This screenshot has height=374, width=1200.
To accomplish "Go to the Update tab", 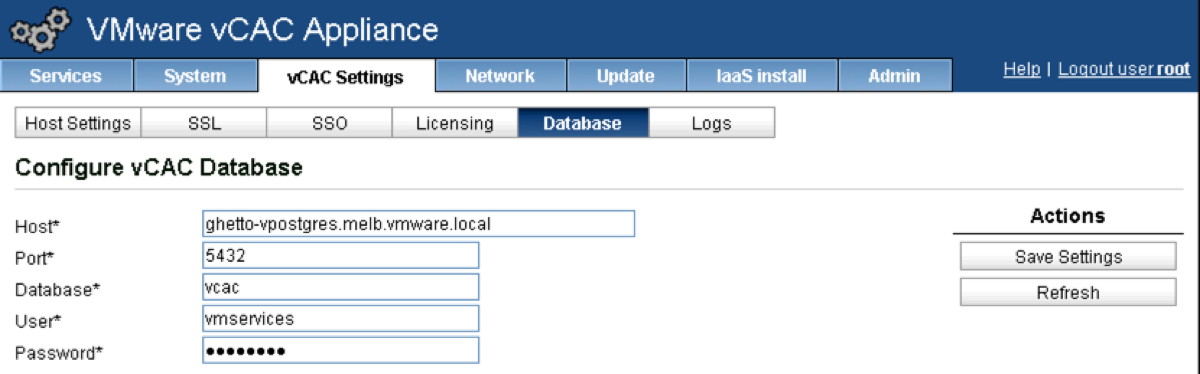I will [x=626, y=76].
